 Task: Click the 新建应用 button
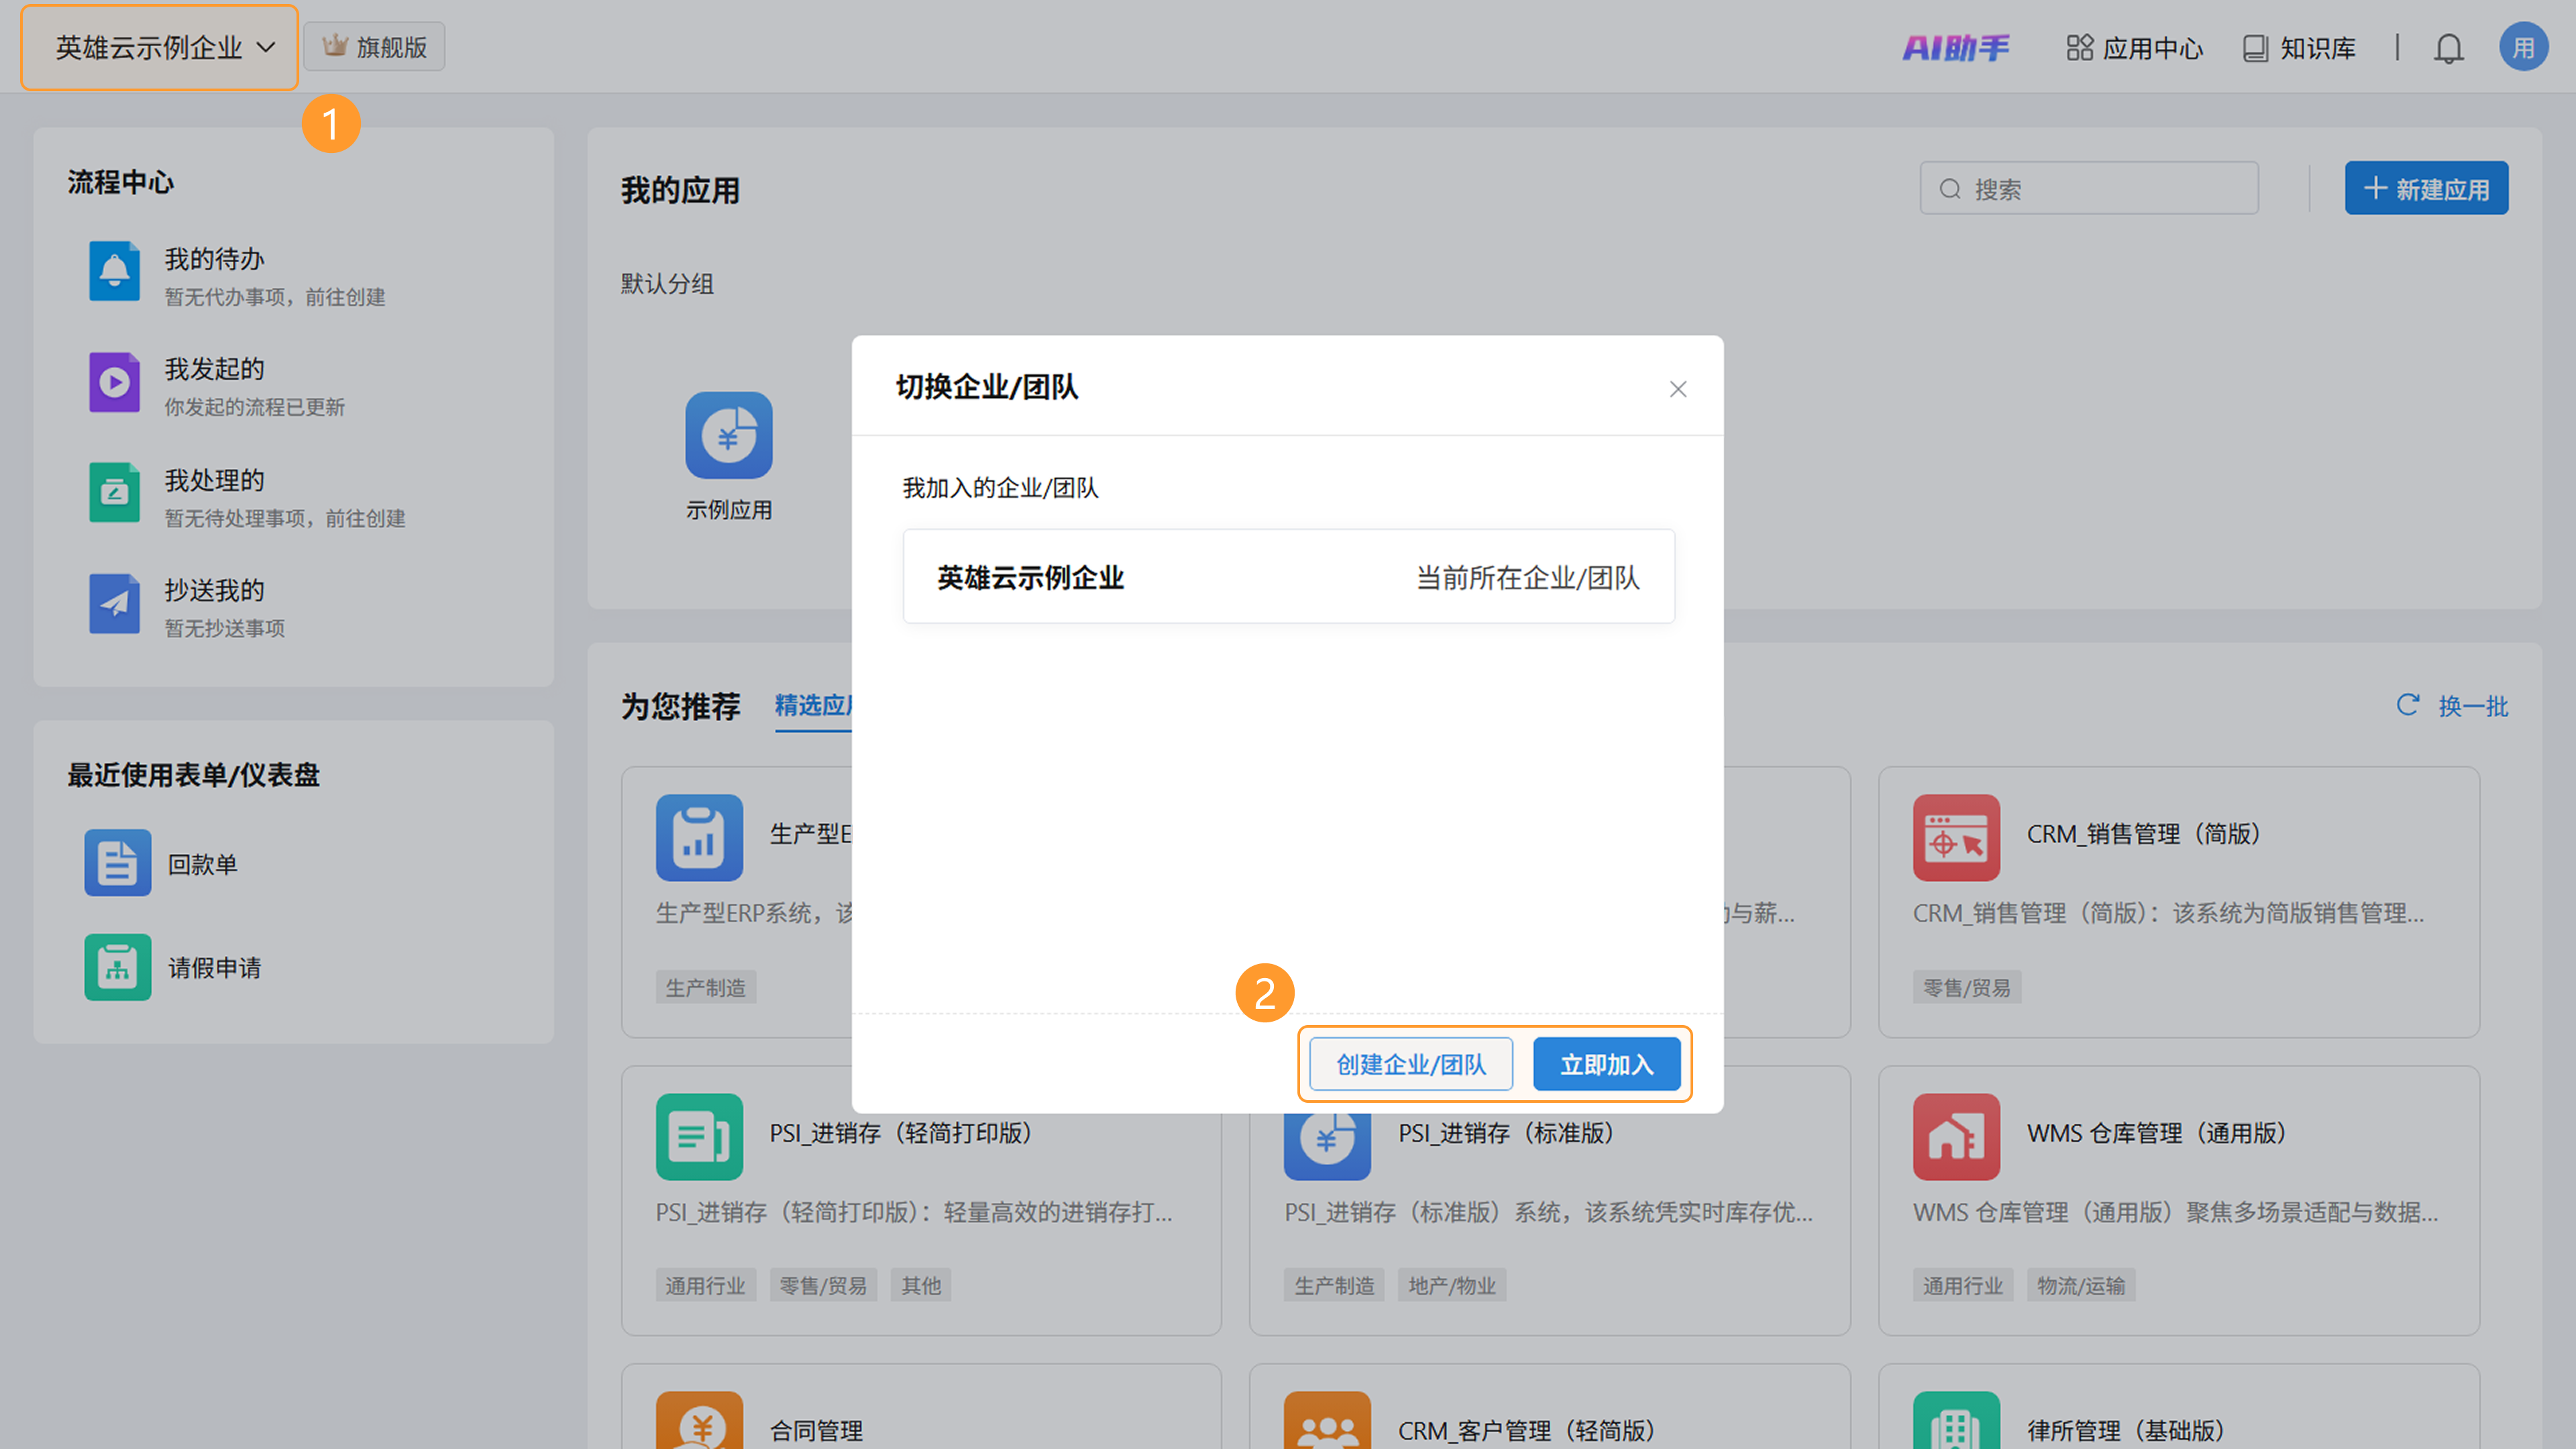pos(2426,189)
